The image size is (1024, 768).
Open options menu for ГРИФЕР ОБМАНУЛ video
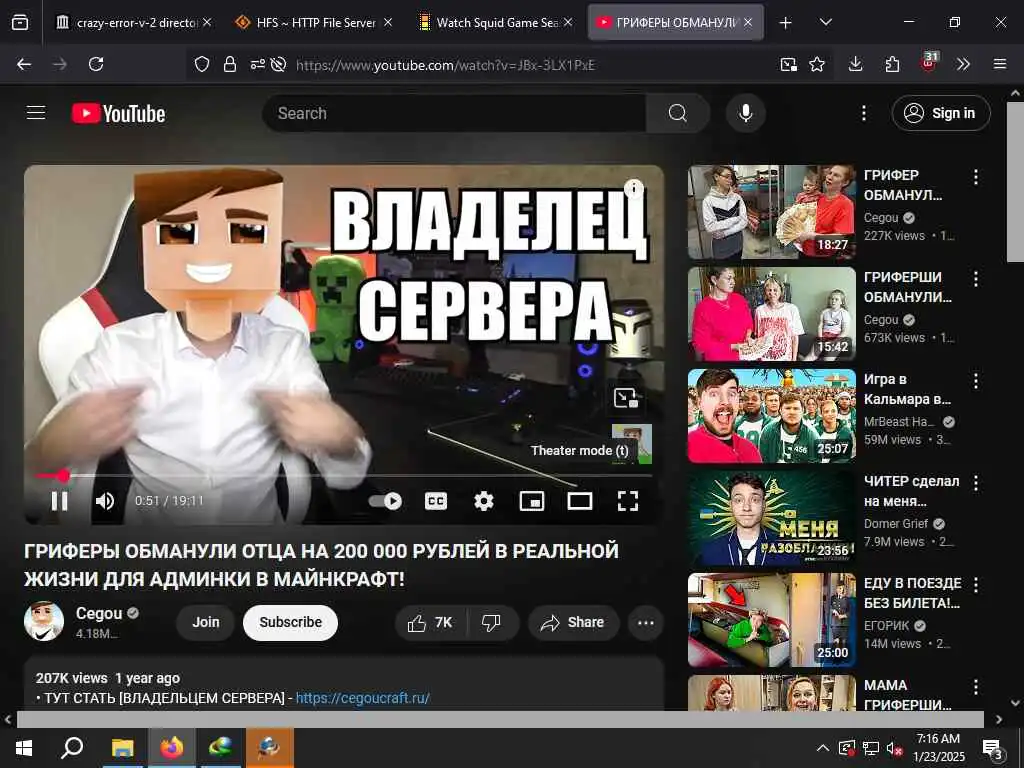(976, 177)
